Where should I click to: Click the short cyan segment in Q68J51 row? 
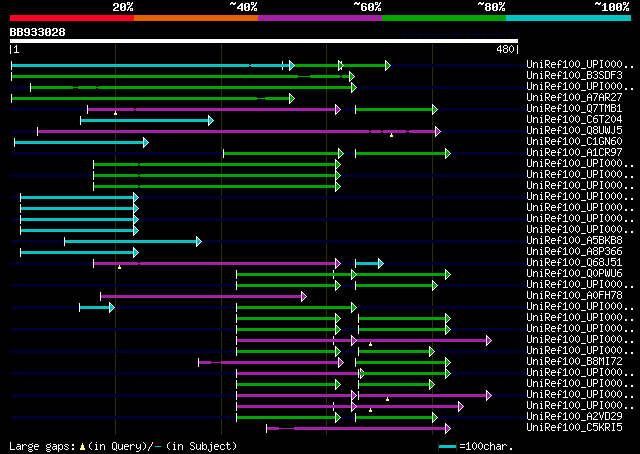tap(367, 263)
